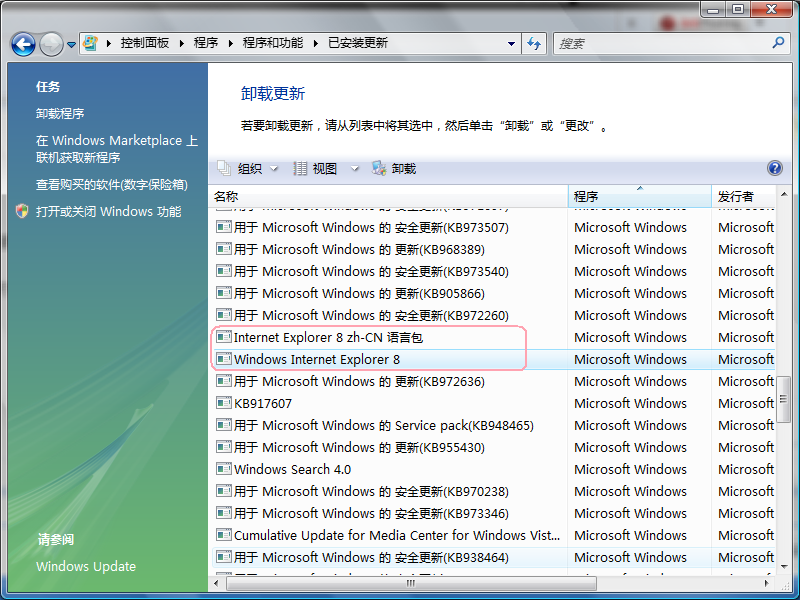Click horizontal scrollbar thumb below list

(411, 583)
